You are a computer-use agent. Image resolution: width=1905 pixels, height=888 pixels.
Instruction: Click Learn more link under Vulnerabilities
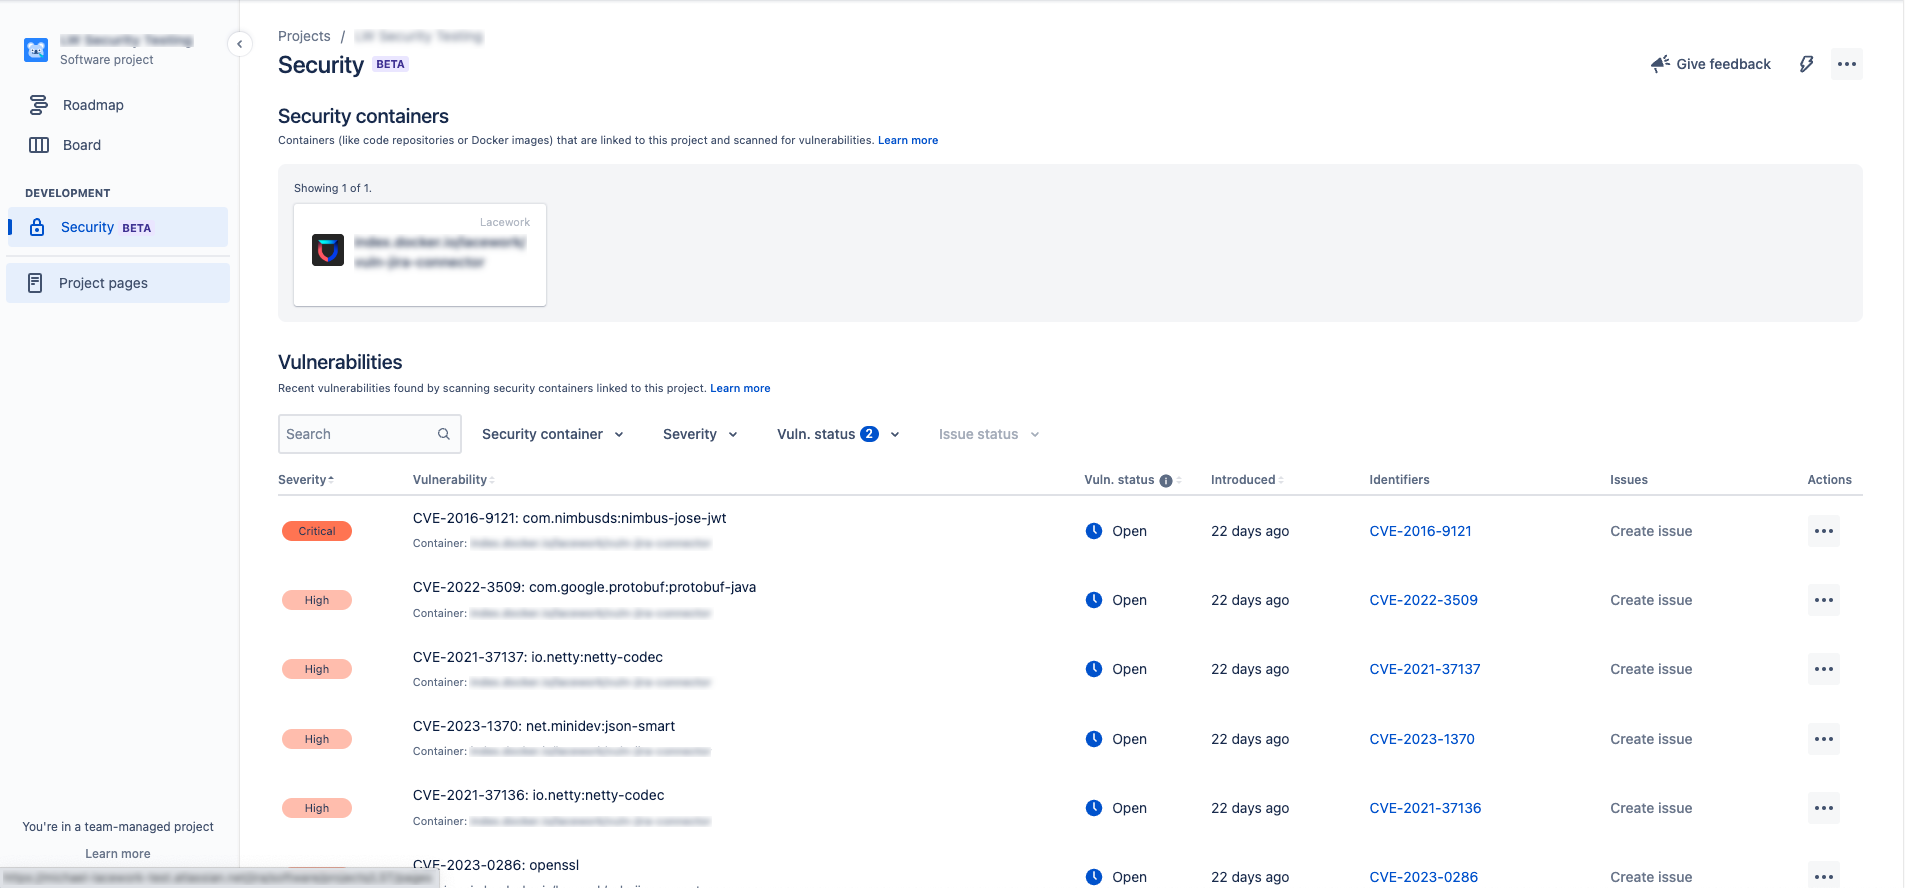pos(740,388)
